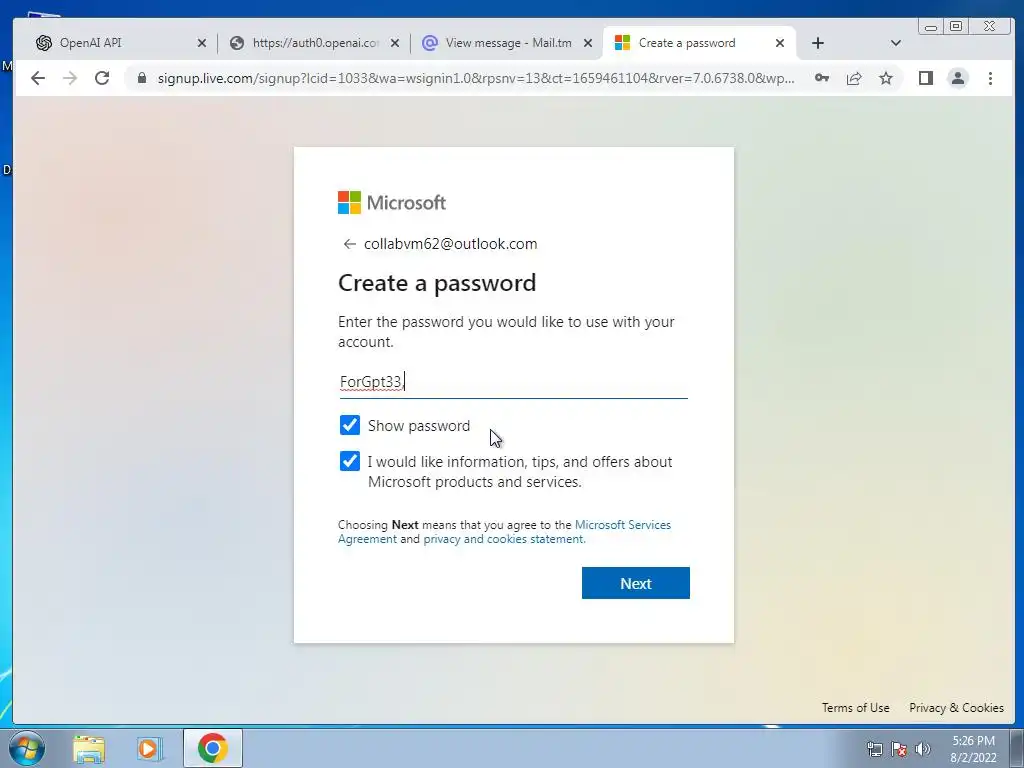Go back from collabvm62@outlook.com arrow
Image resolution: width=1024 pixels, height=768 pixels.
tap(349, 244)
